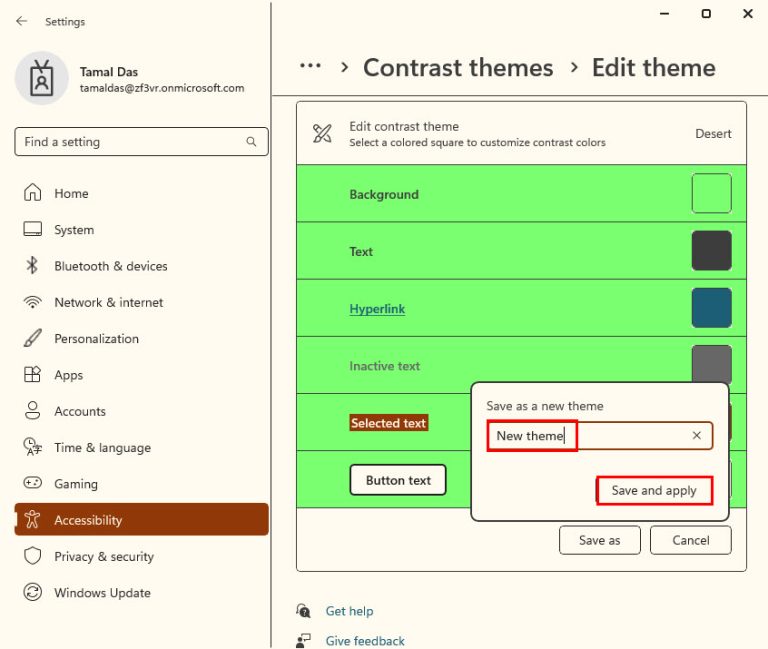
Task: Click the Save as button
Action: [600, 540]
